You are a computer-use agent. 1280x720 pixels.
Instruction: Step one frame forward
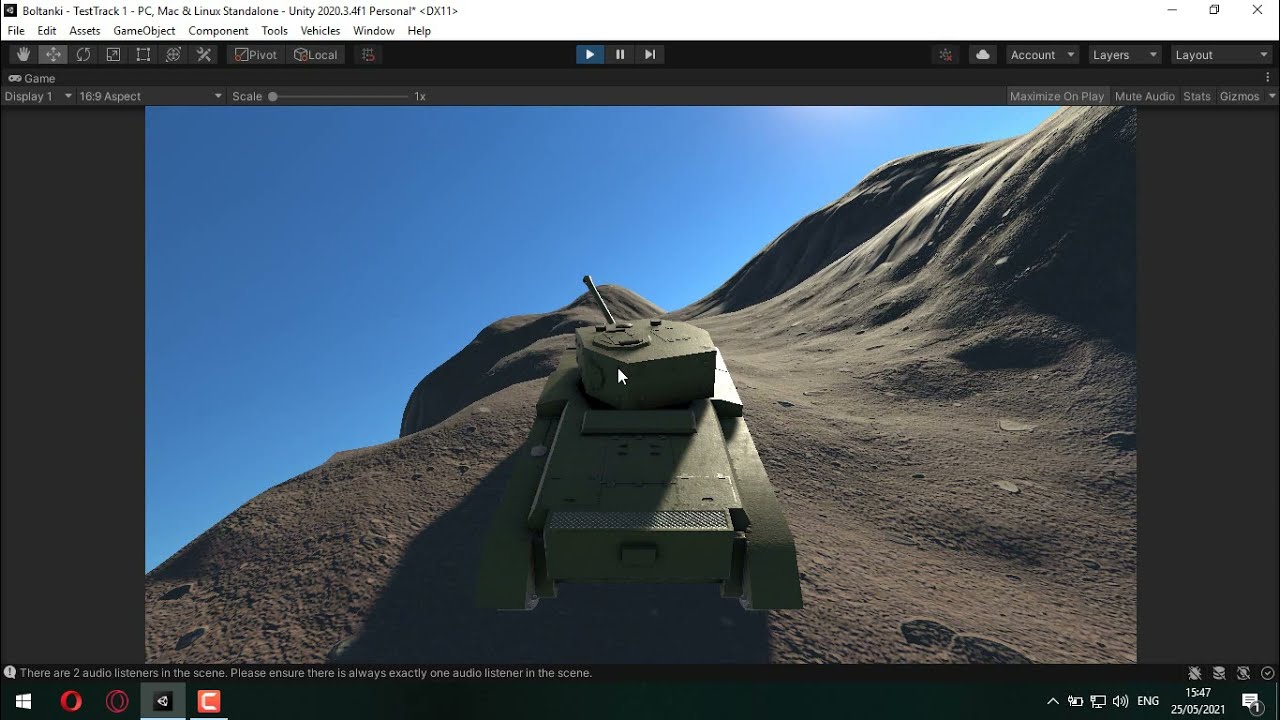(650, 55)
